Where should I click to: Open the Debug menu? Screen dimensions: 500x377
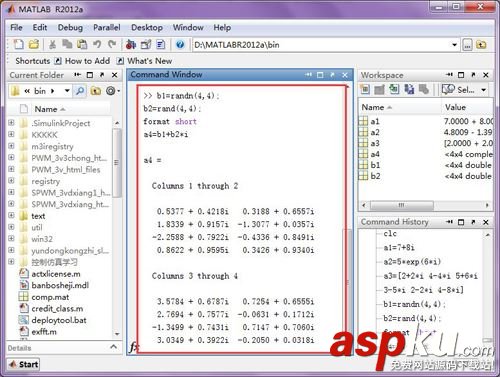pyautogui.click(x=70, y=27)
